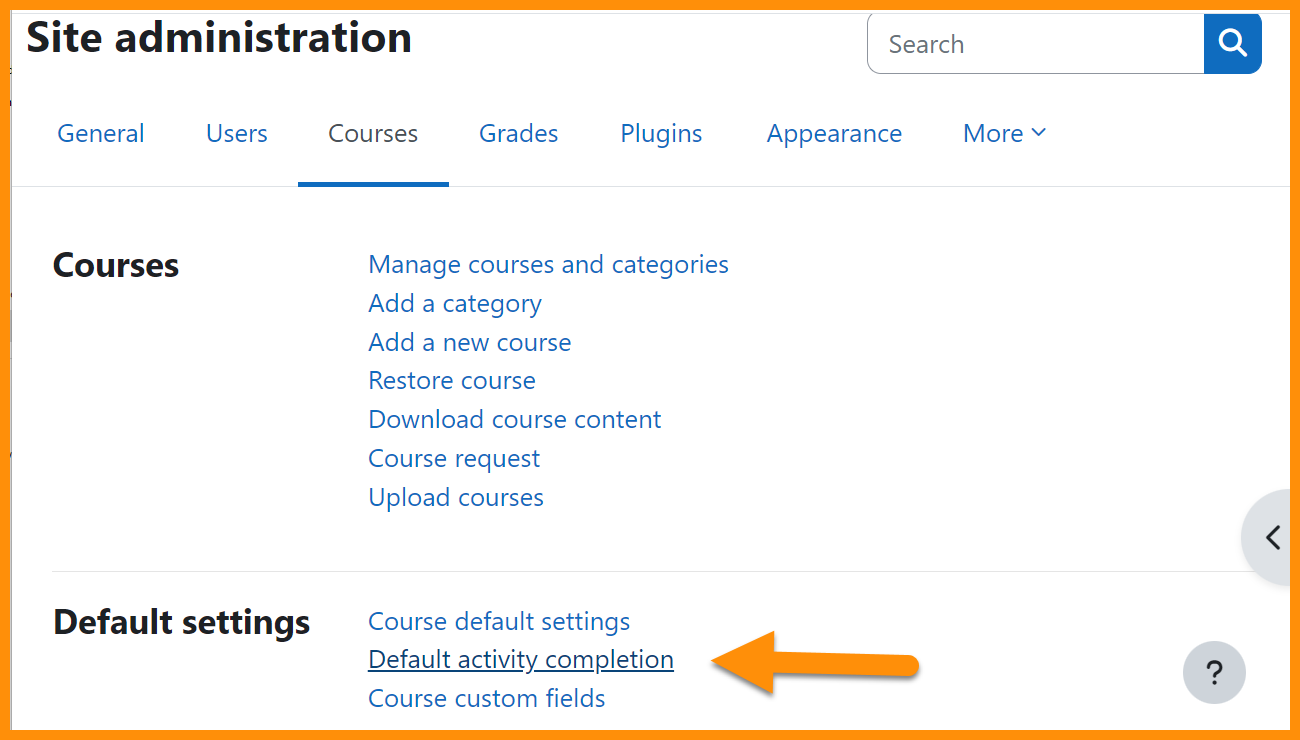Open the Appearance tab
This screenshot has width=1300, height=740.
[834, 132]
